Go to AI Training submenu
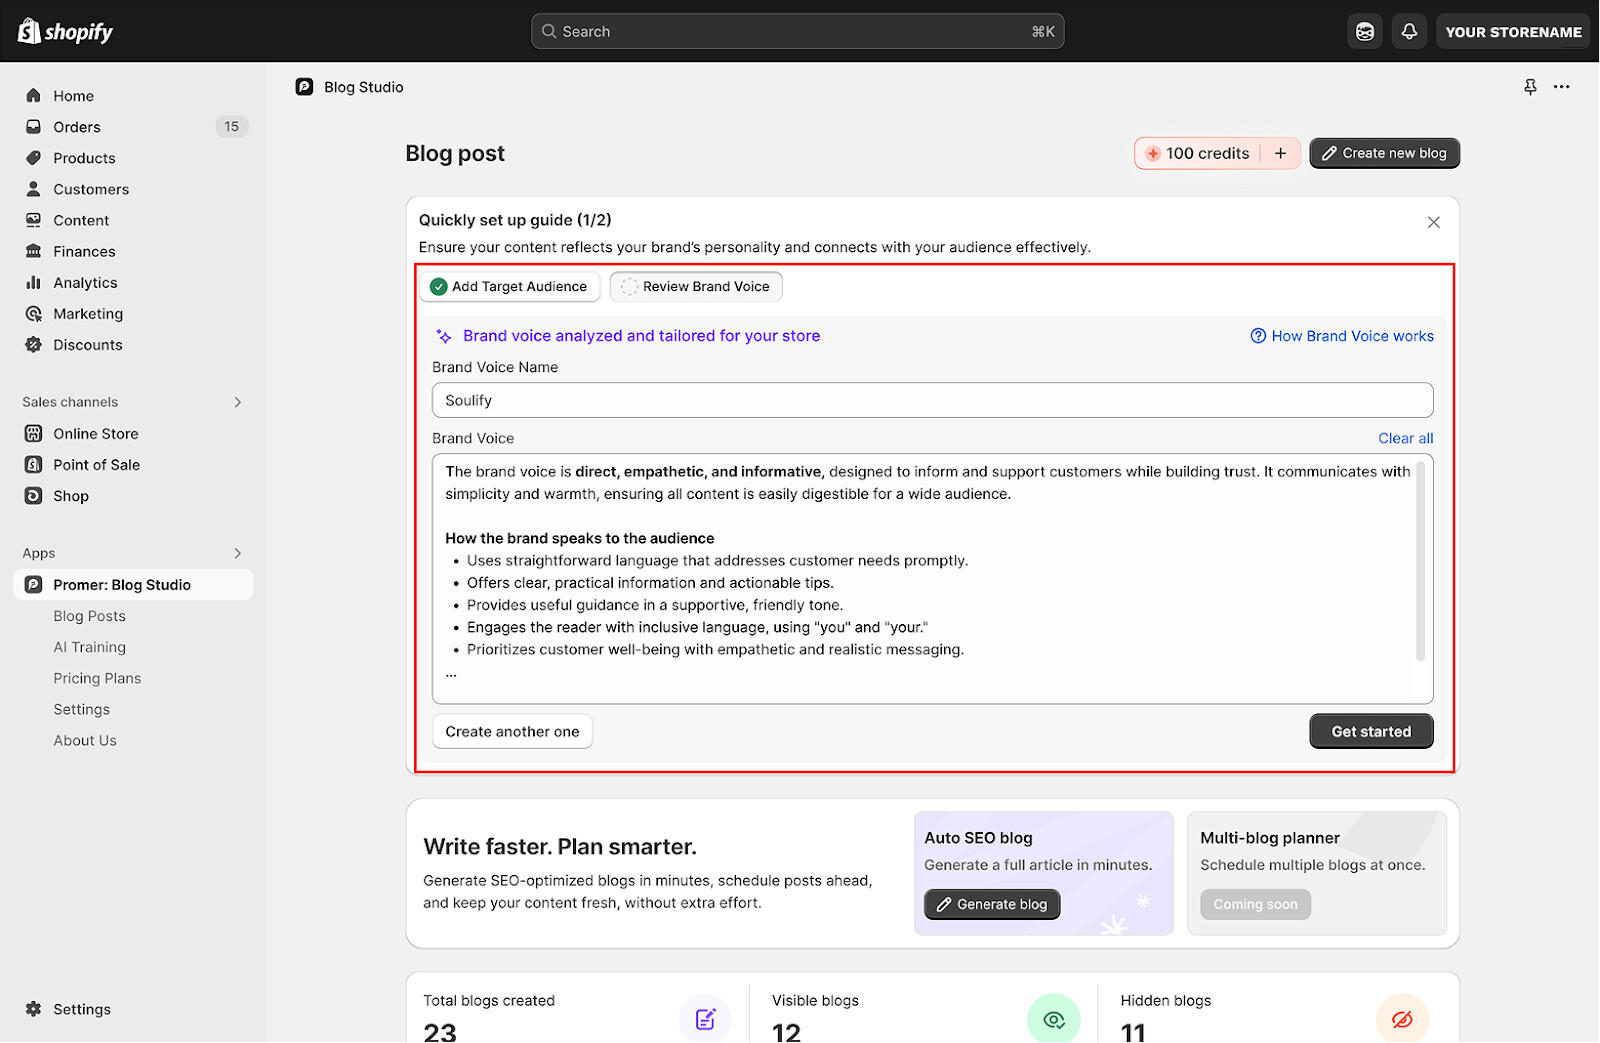The image size is (1600, 1043). (90, 647)
